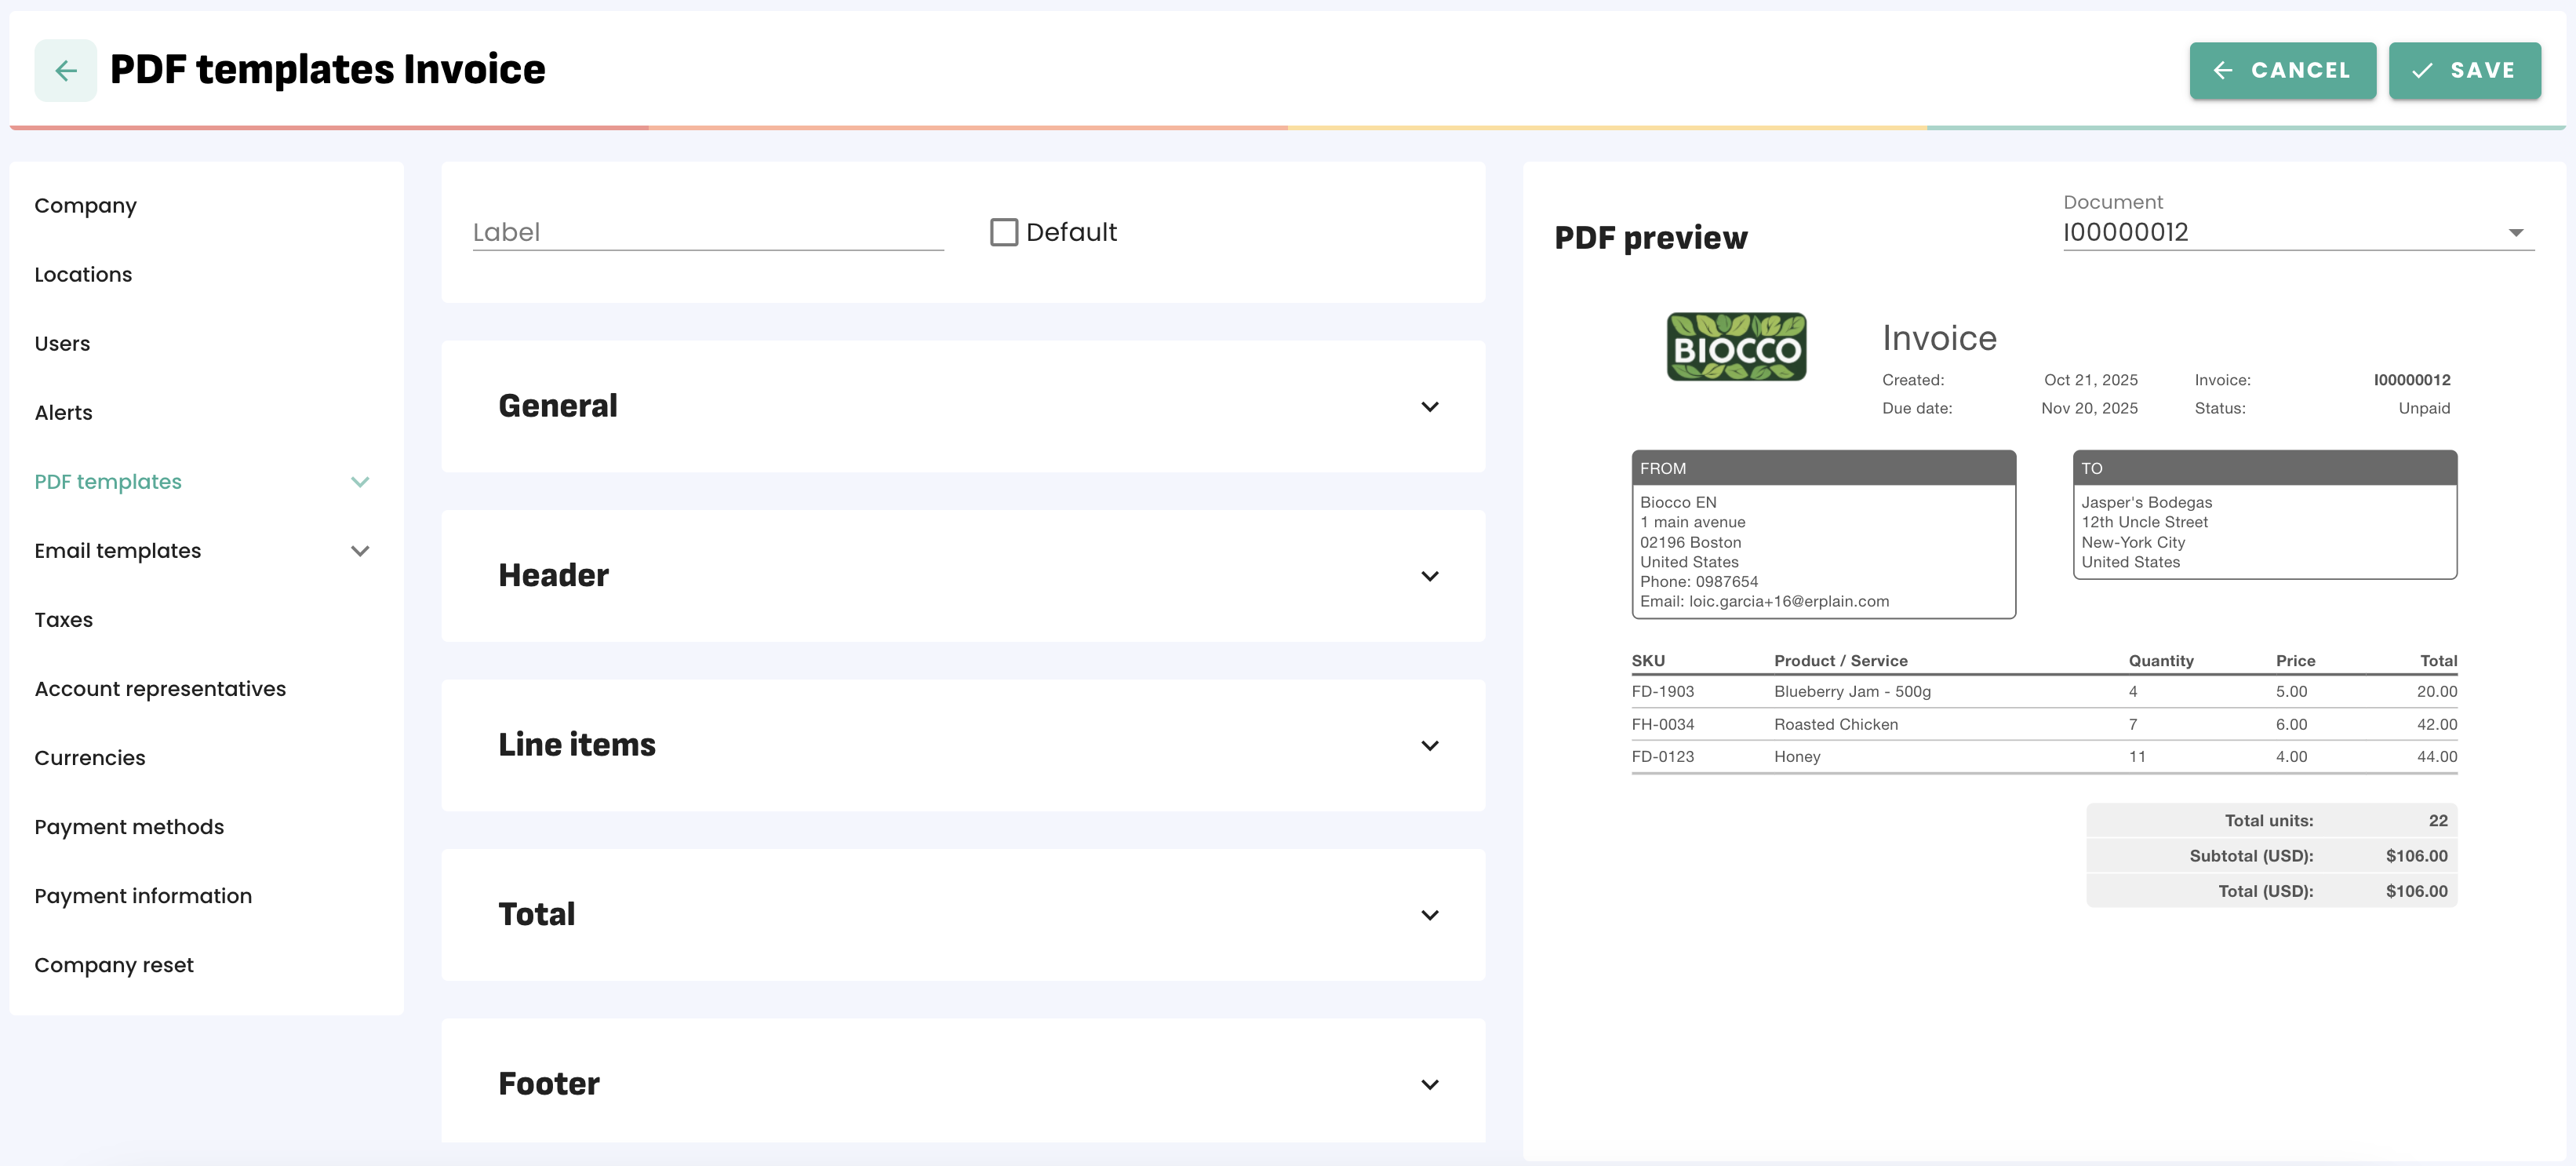Open Payment methods settings

point(129,827)
